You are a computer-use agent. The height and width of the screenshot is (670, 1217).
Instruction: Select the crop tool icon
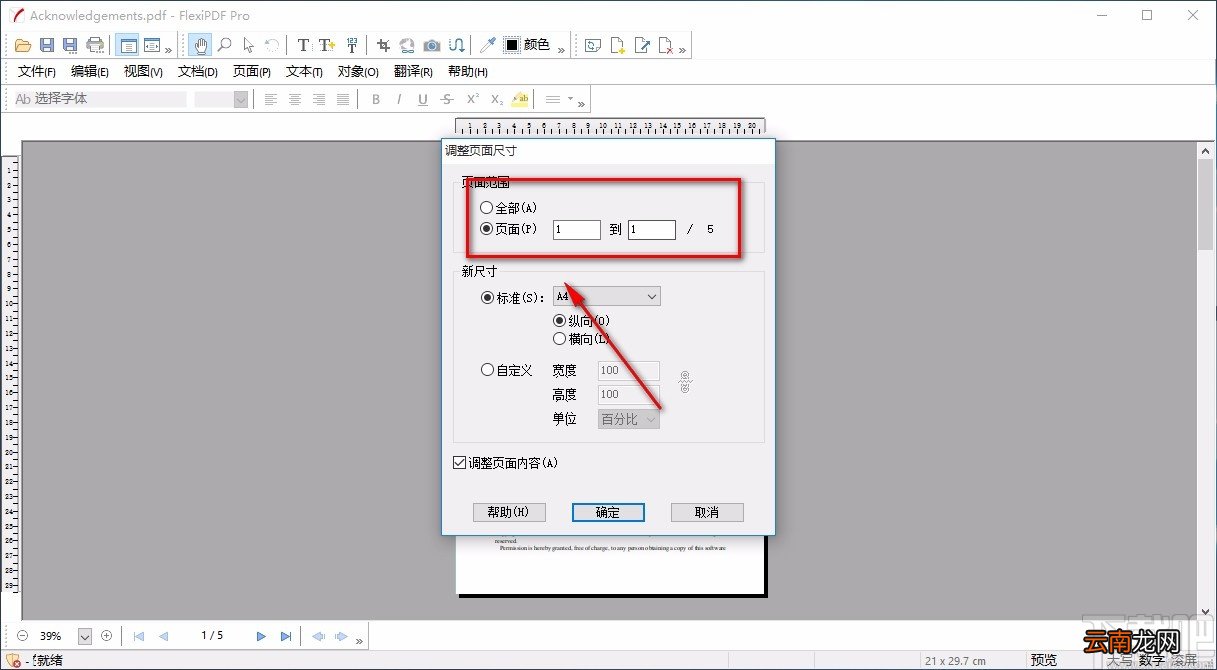(383, 45)
